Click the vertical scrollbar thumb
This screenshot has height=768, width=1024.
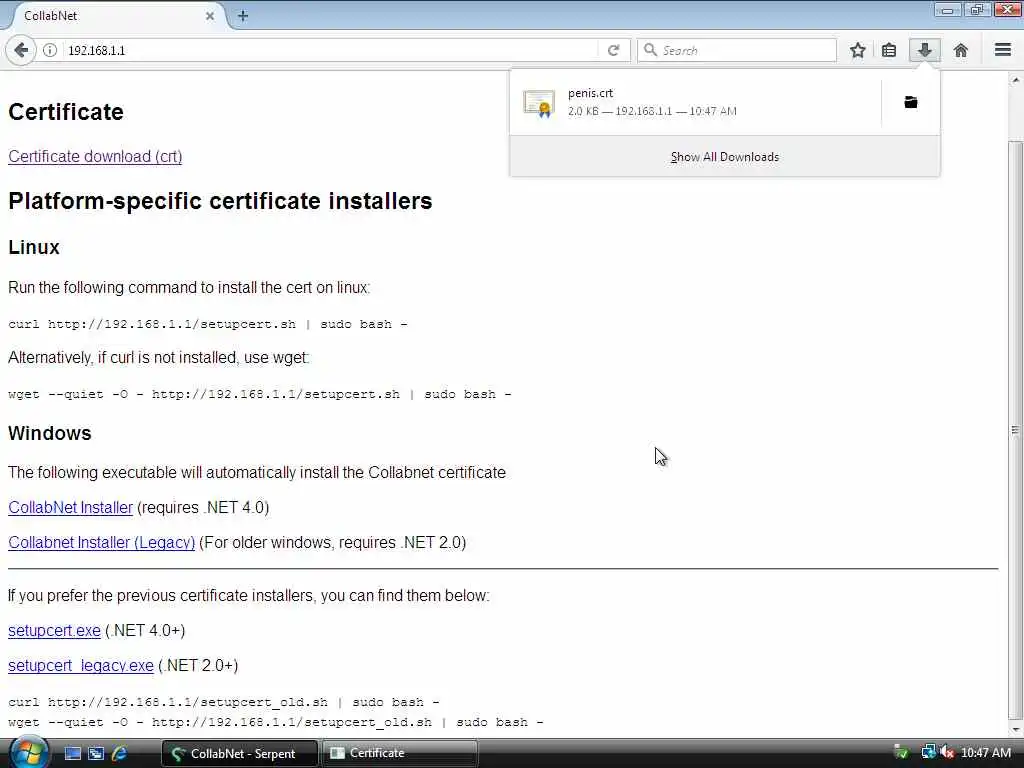[x=1015, y=430]
